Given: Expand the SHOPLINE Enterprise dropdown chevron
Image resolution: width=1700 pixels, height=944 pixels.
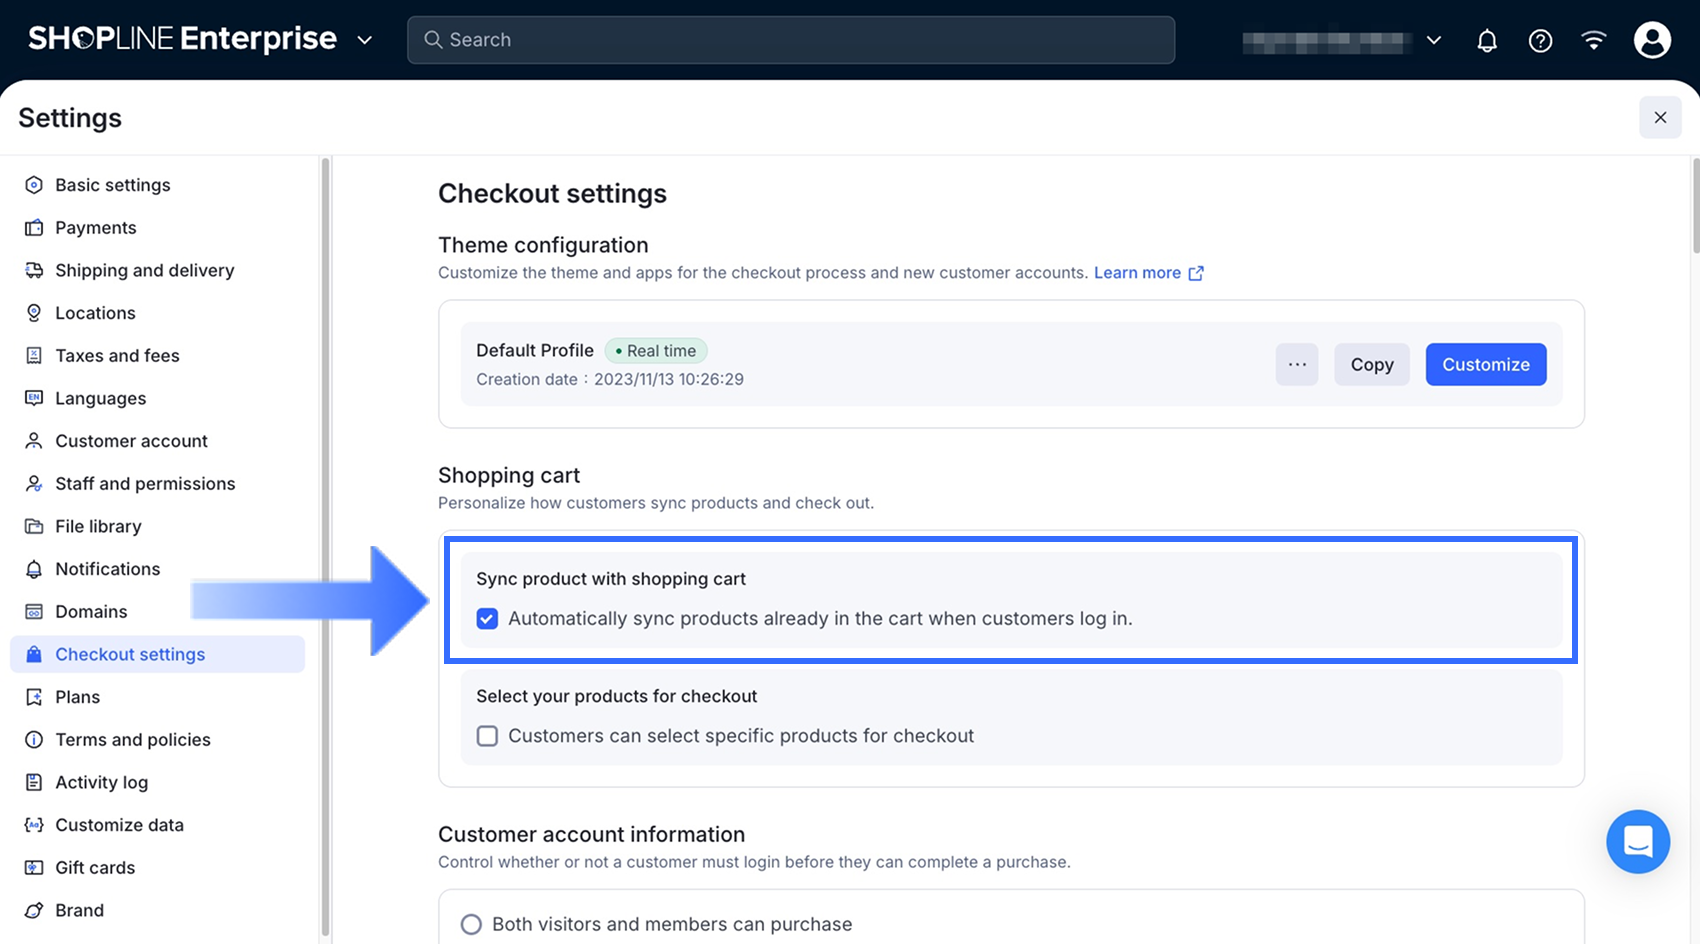Looking at the screenshot, I should point(365,41).
